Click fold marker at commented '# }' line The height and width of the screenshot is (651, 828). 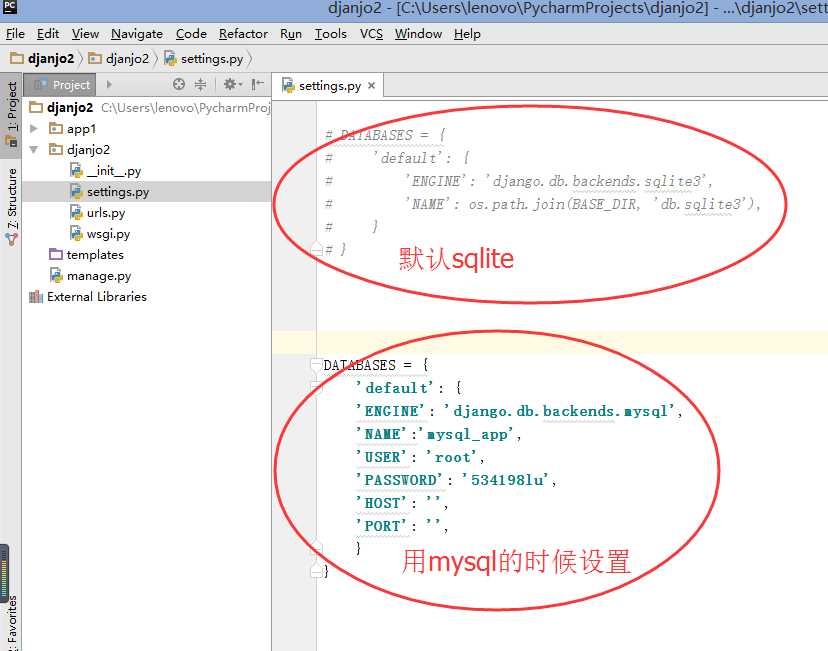click(316, 249)
